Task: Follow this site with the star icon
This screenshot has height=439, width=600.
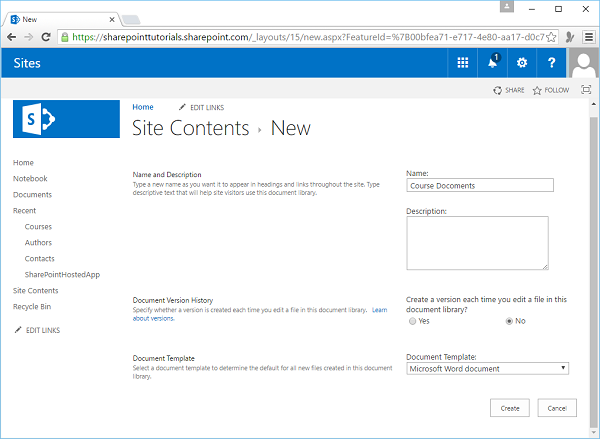Action: pos(551,90)
